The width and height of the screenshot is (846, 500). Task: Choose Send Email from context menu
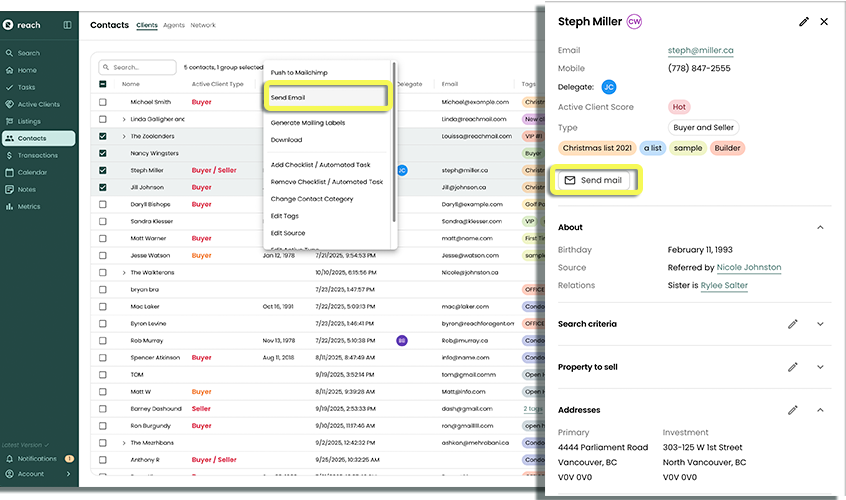[326, 97]
